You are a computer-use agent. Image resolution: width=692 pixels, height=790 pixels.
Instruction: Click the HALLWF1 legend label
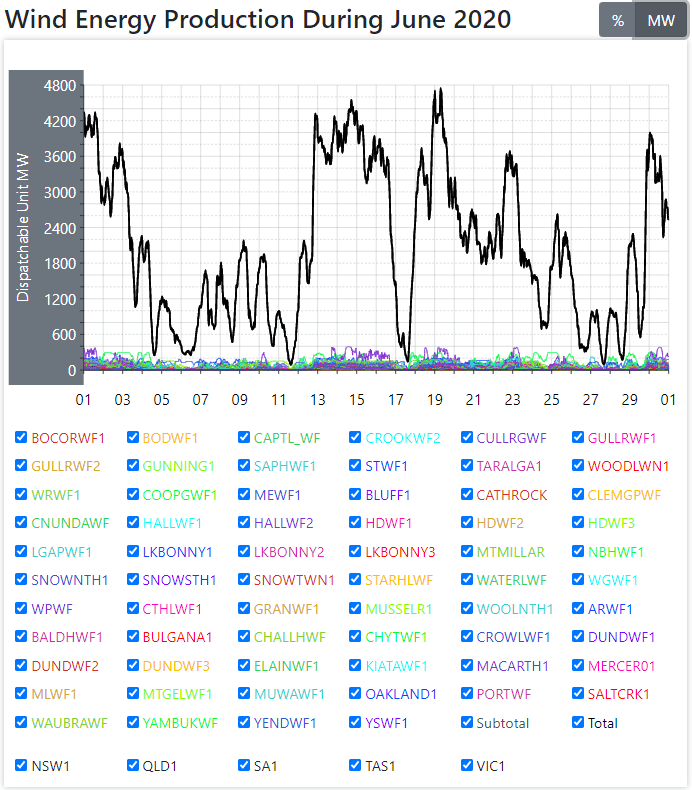(x=177, y=522)
